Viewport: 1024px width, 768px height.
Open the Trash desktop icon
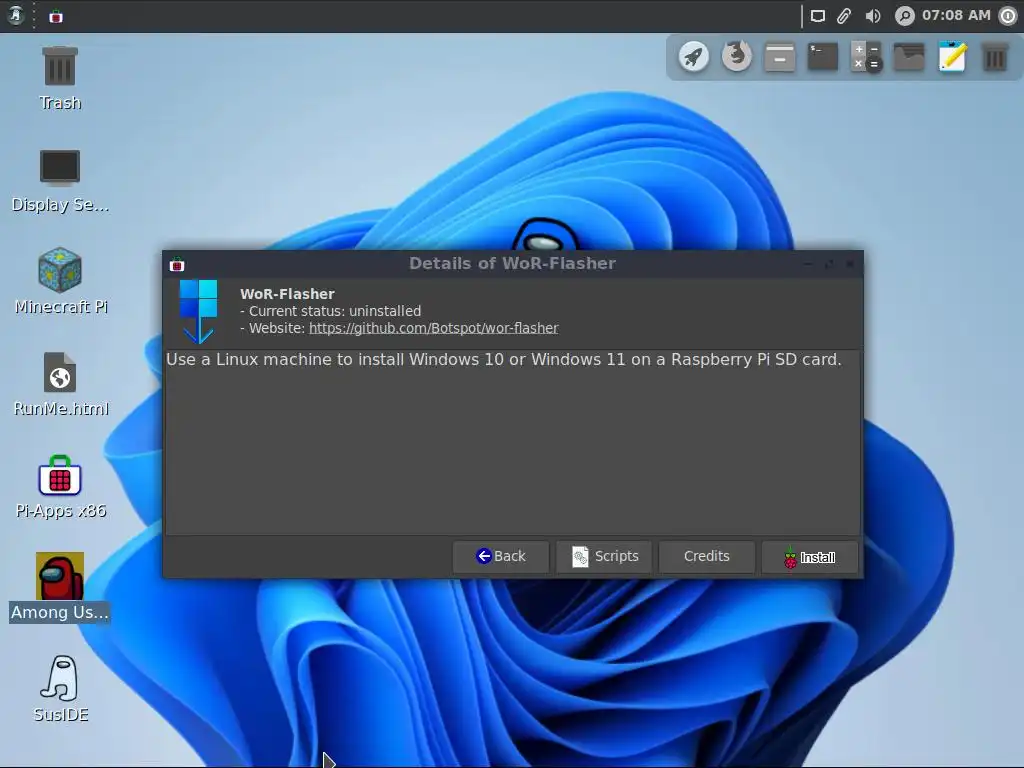(59, 77)
